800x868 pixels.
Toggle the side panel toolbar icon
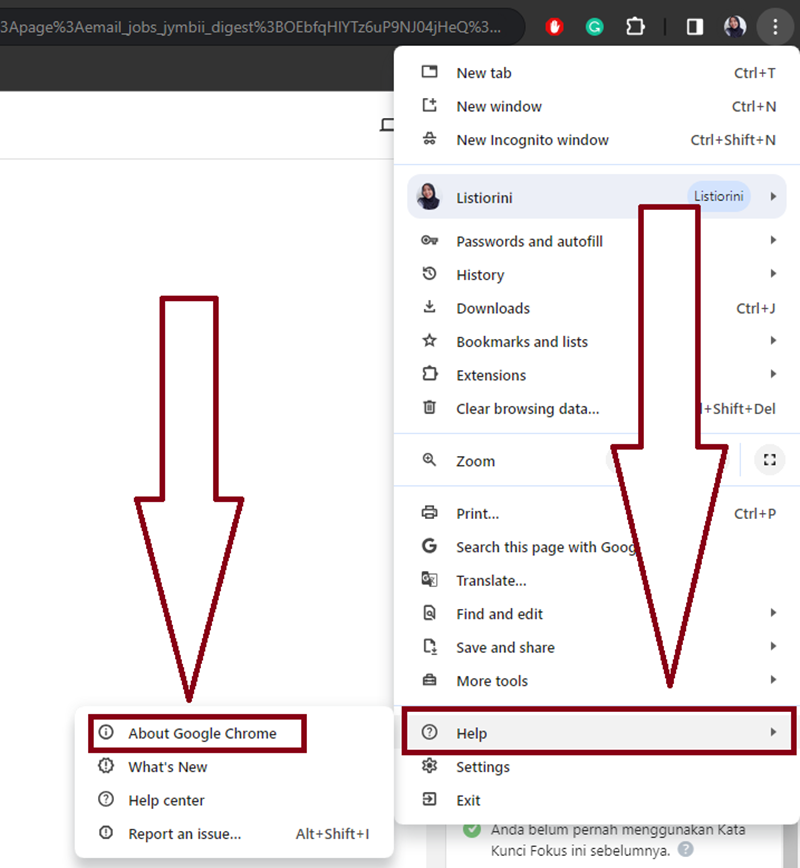click(695, 27)
